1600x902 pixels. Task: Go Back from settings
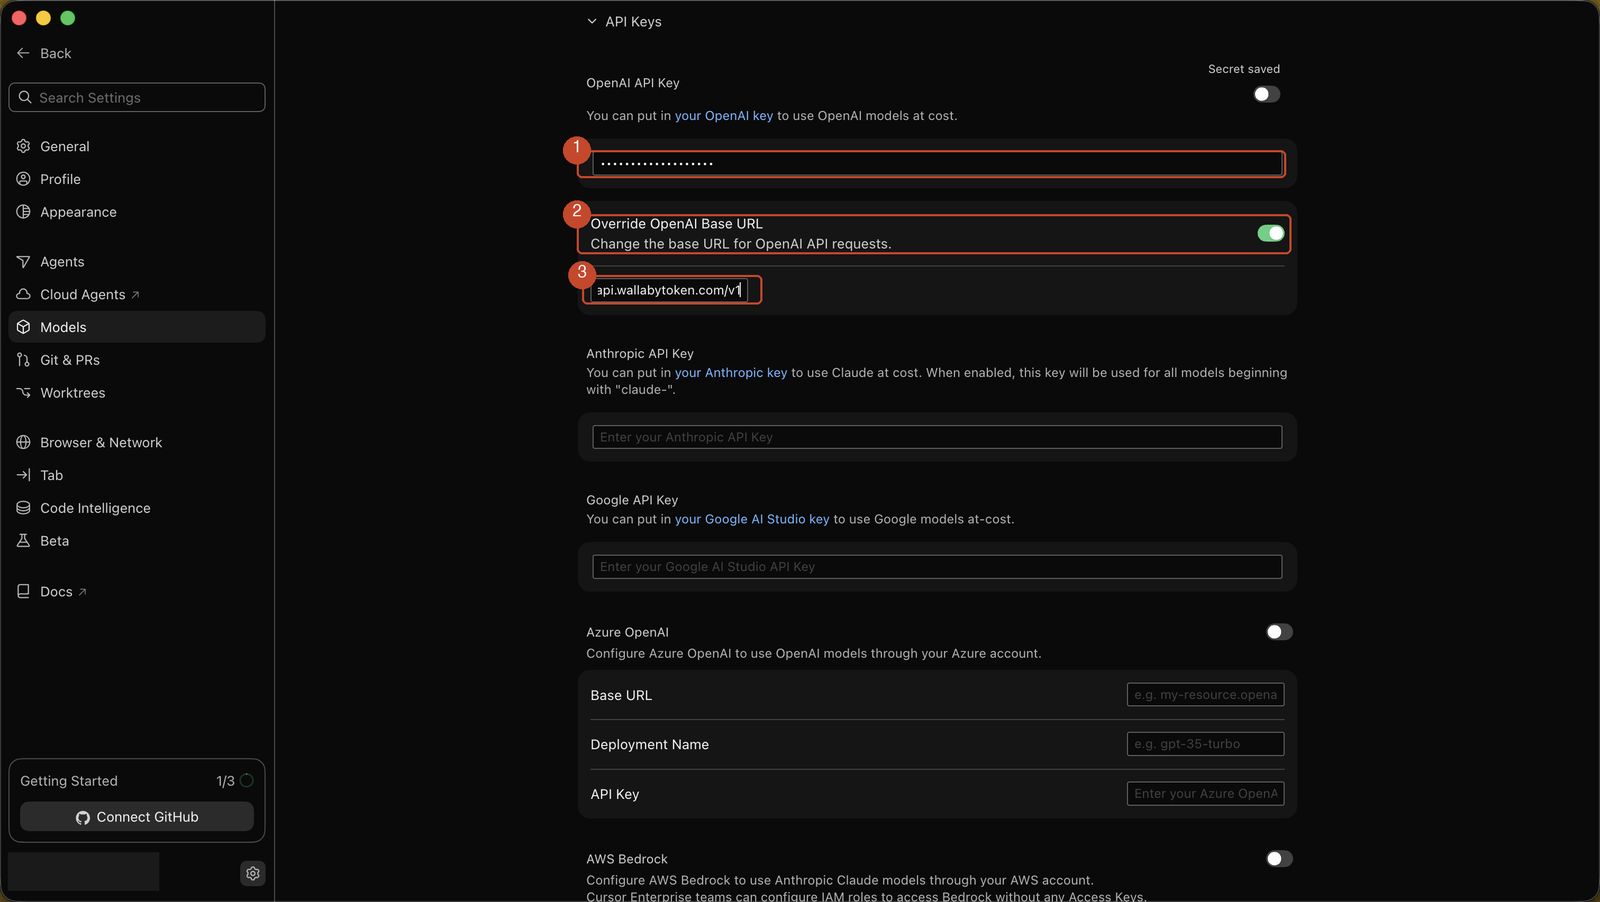(x=44, y=53)
